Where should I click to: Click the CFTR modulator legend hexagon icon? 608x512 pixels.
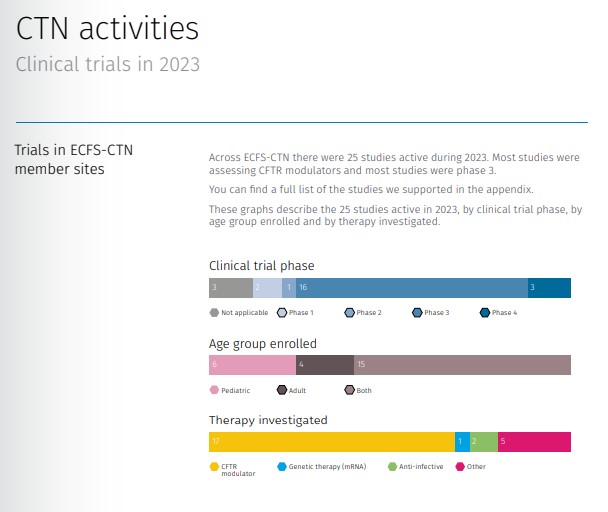[x=214, y=466]
